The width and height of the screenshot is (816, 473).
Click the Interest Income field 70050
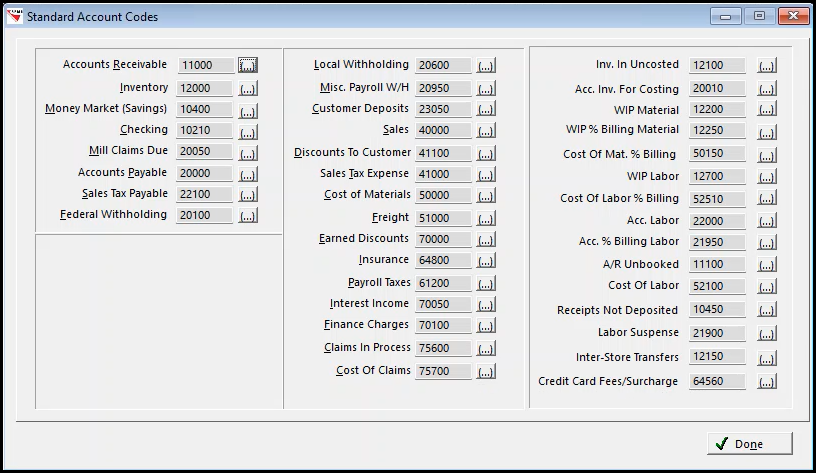pos(443,304)
